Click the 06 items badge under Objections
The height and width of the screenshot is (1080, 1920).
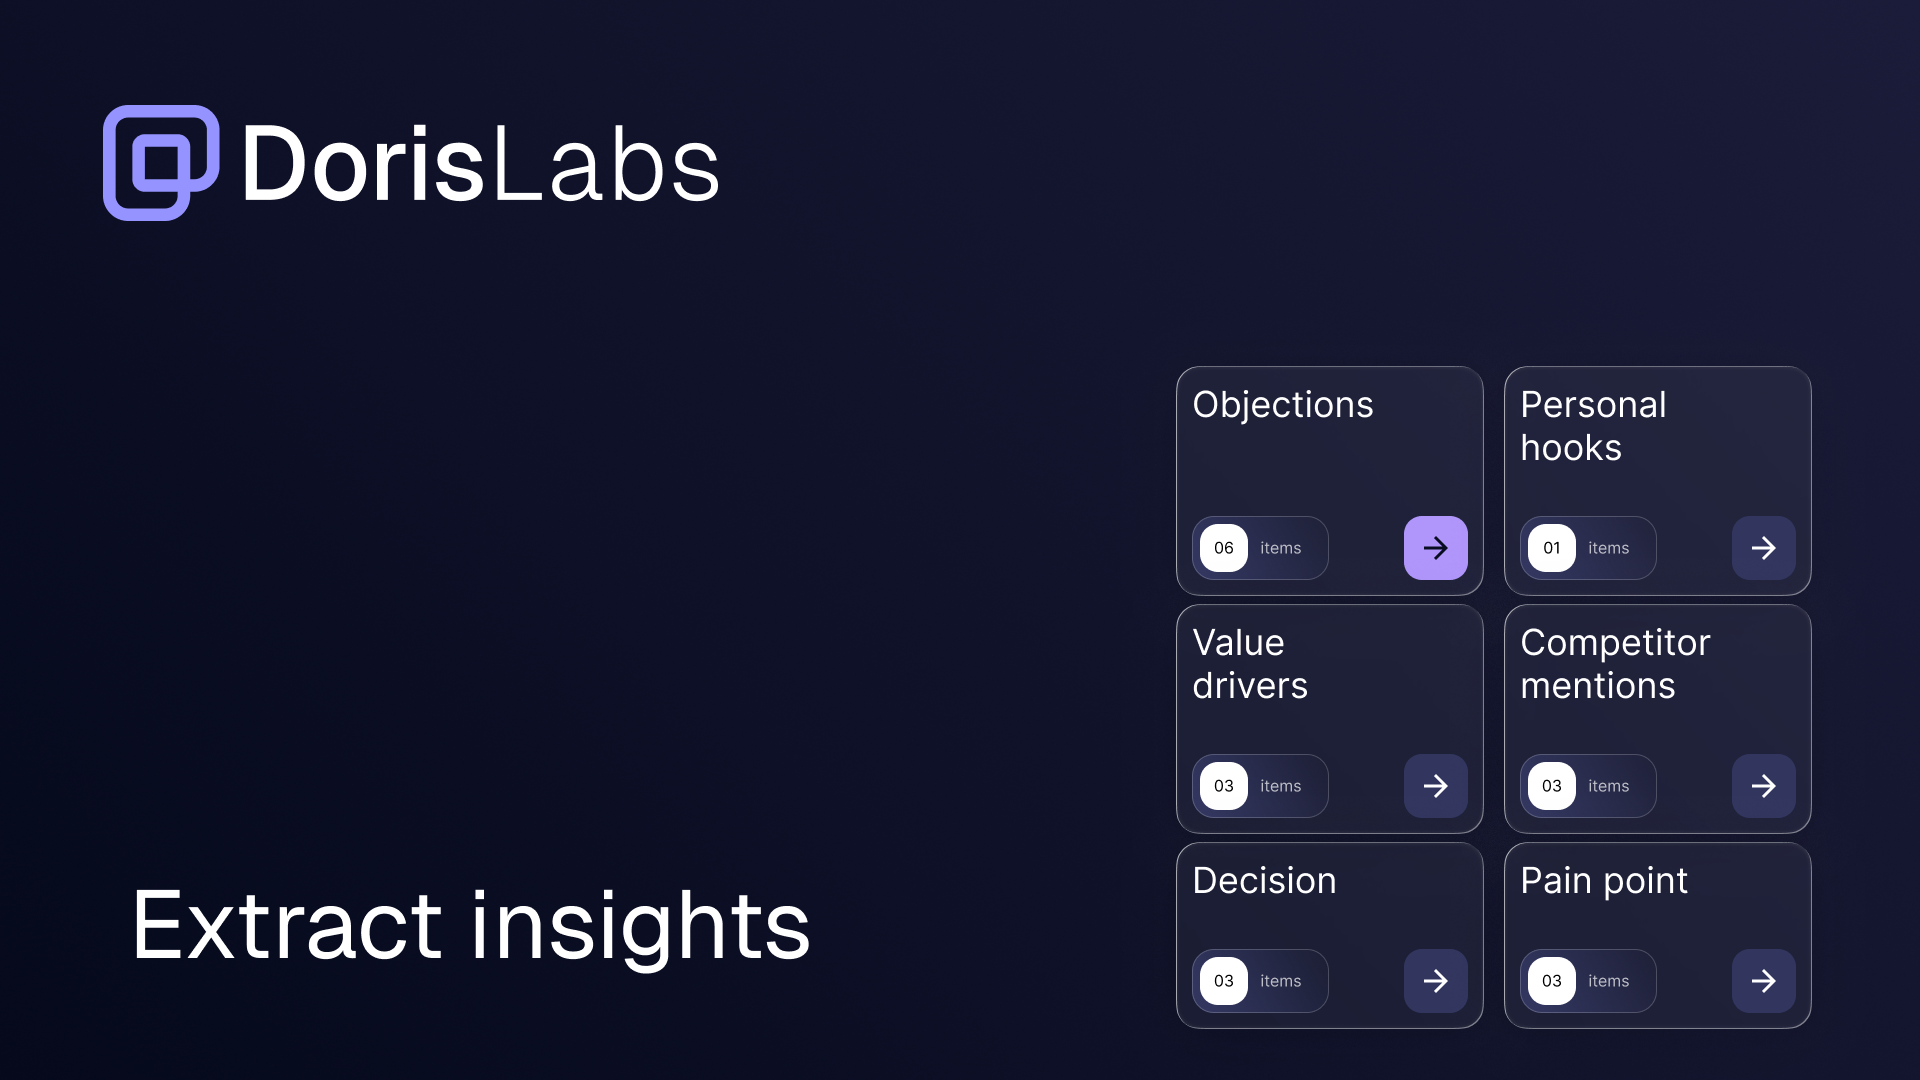point(1260,548)
